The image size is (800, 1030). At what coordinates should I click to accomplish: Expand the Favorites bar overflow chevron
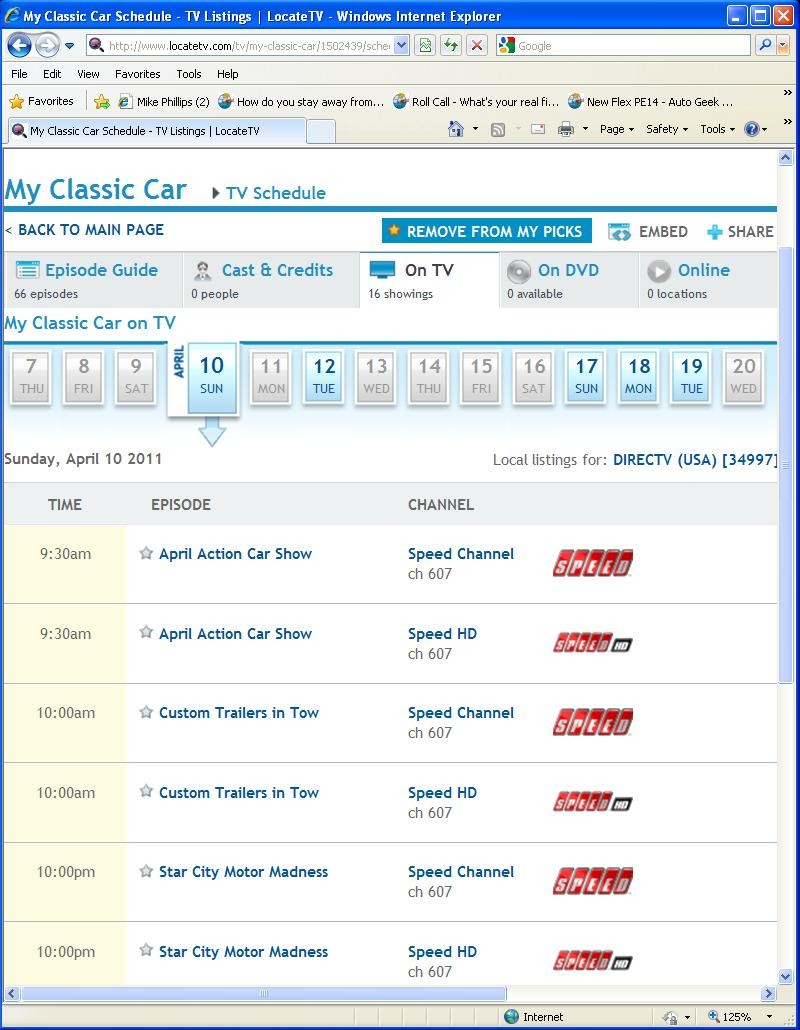tap(787, 93)
